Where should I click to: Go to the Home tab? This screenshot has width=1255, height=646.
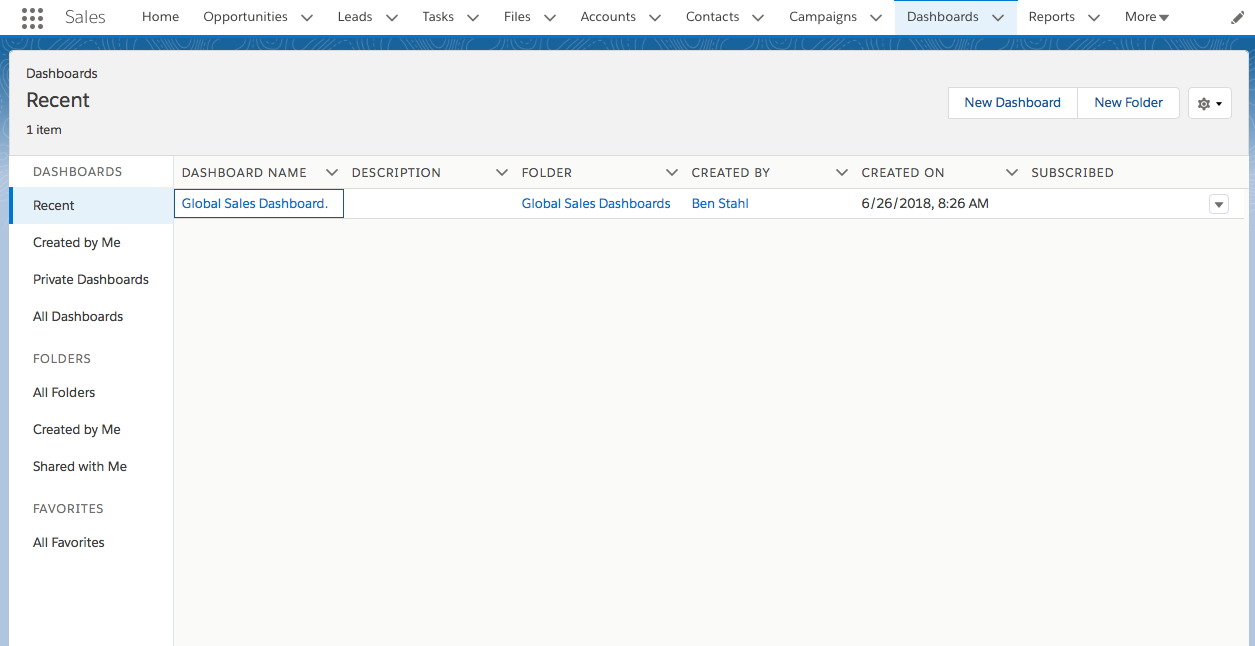[160, 17]
